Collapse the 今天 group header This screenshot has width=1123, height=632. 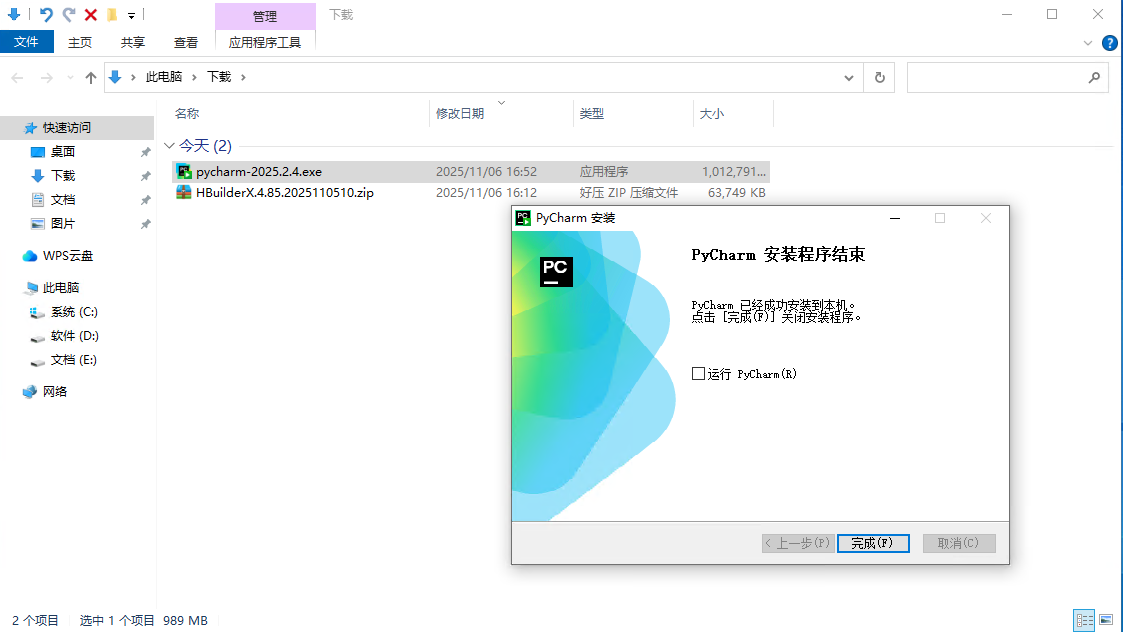pos(170,146)
